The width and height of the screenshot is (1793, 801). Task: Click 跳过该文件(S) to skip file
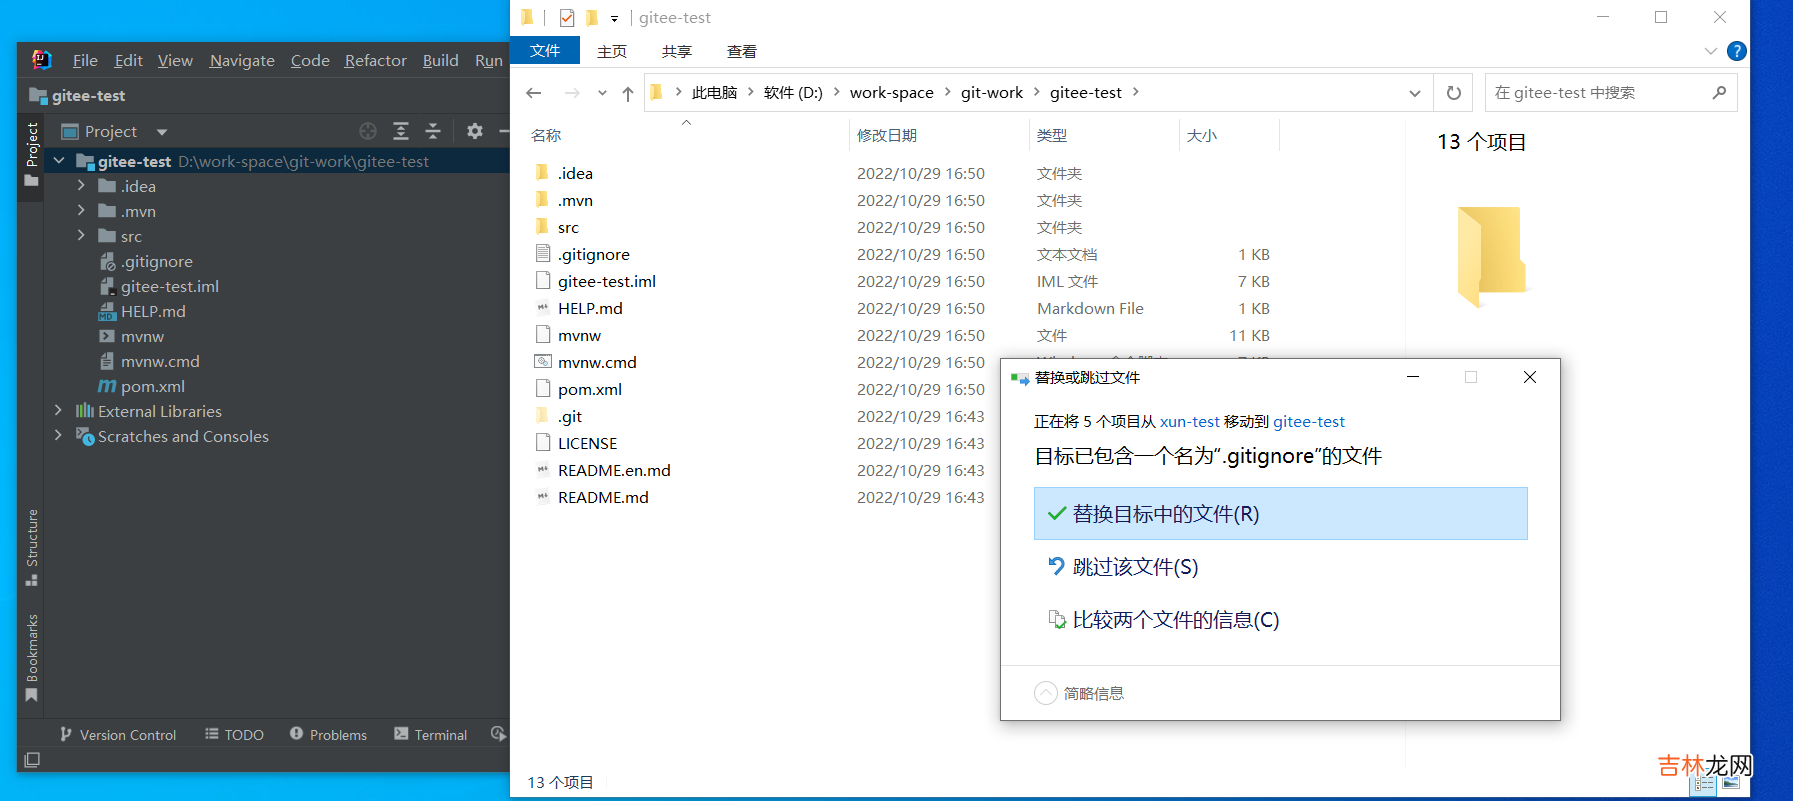click(x=1135, y=567)
